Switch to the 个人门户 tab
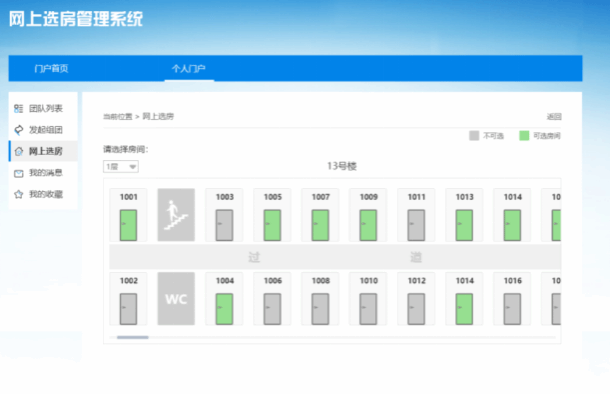 tap(189, 69)
